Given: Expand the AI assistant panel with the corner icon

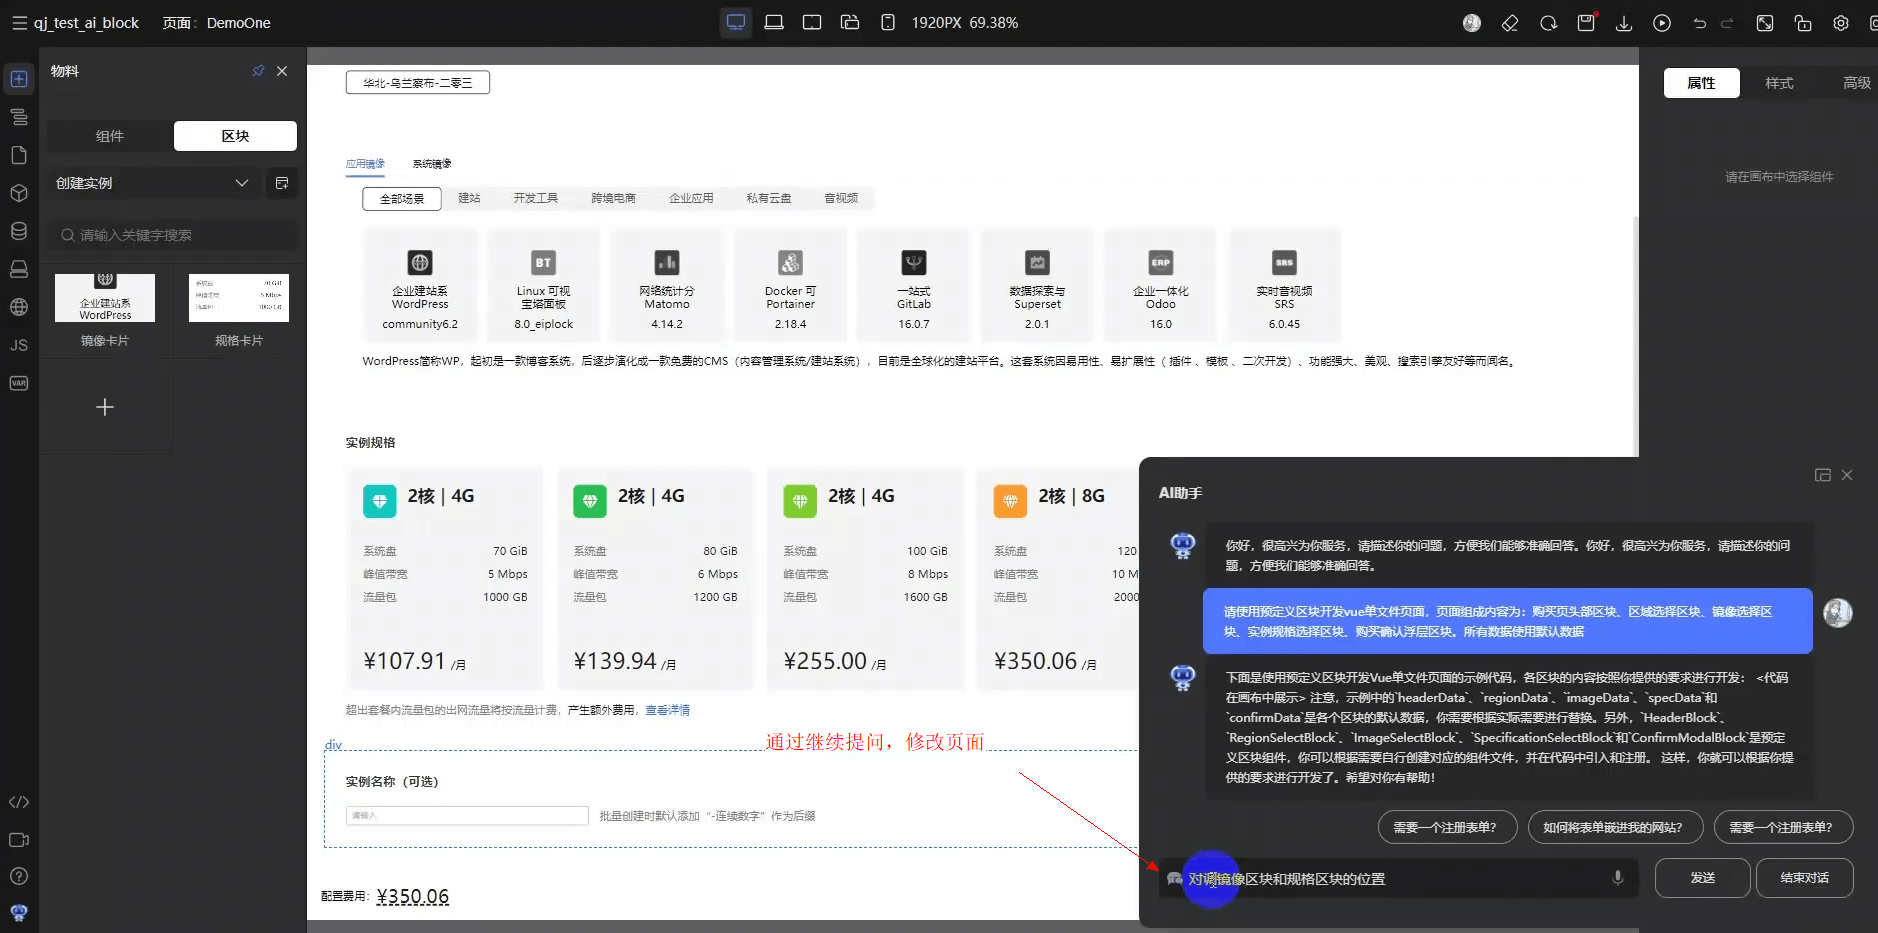Looking at the screenshot, I should click(x=1821, y=474).
